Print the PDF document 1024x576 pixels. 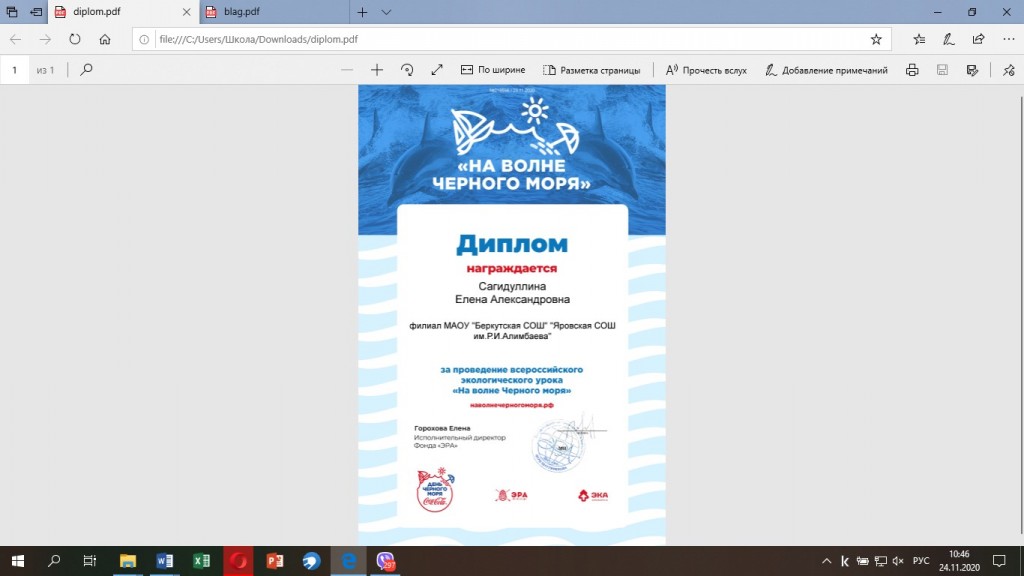pyautogui.click(x=912, y=70)
